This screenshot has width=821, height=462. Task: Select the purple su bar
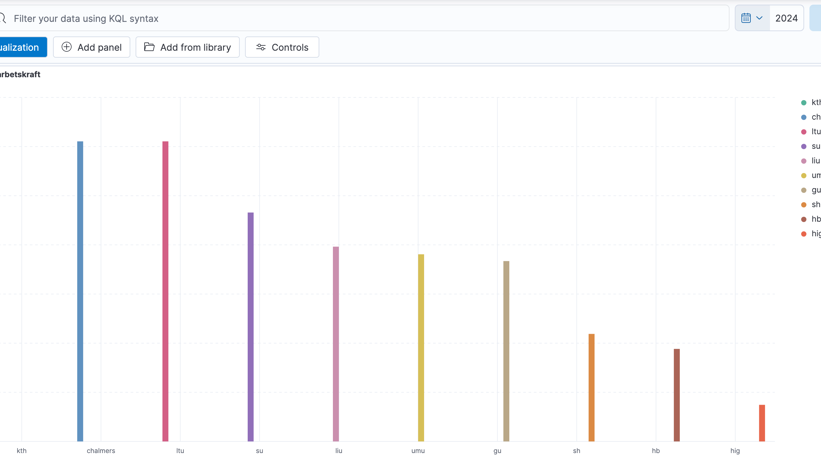point(251,326)
